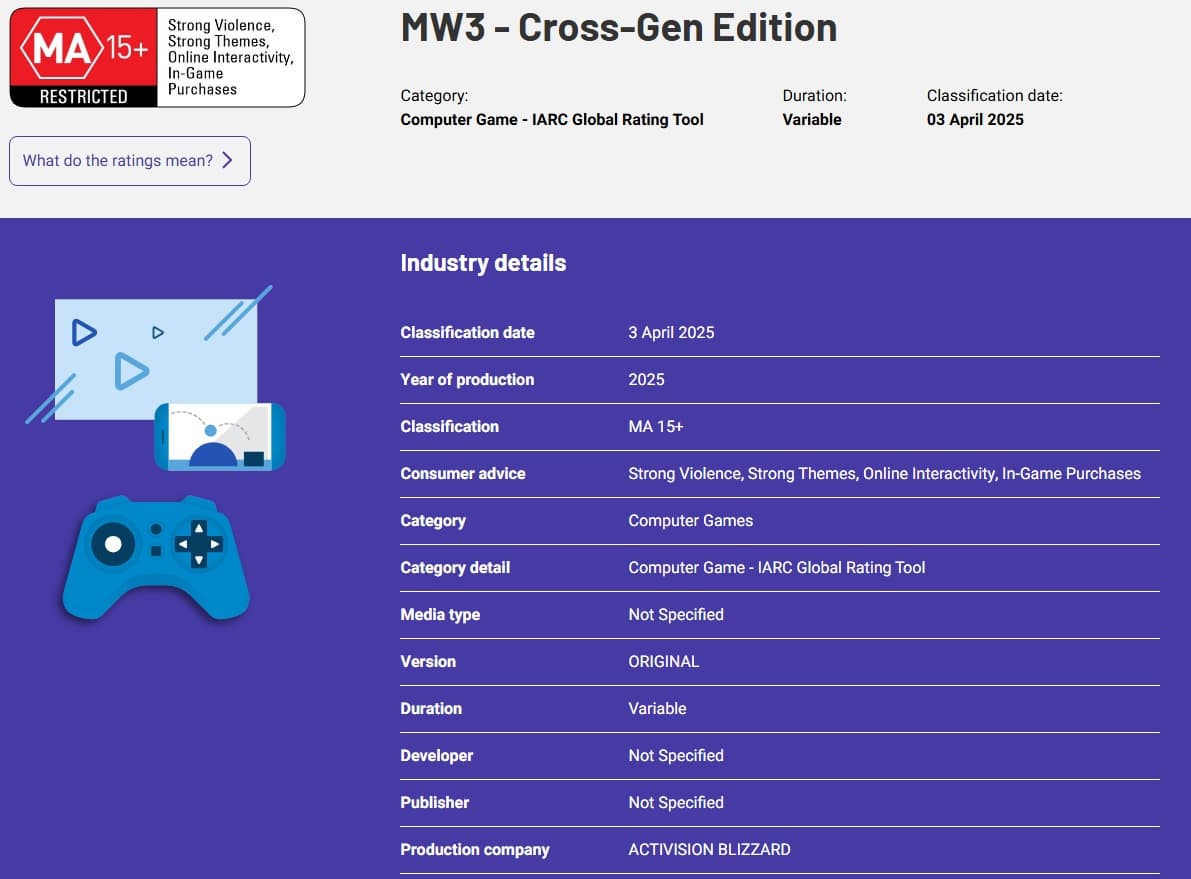Image resolution: width=1191 pixels, height=879 pixels.
Task: Click the 'Version' row label
Action: click(x=428, y=662)
